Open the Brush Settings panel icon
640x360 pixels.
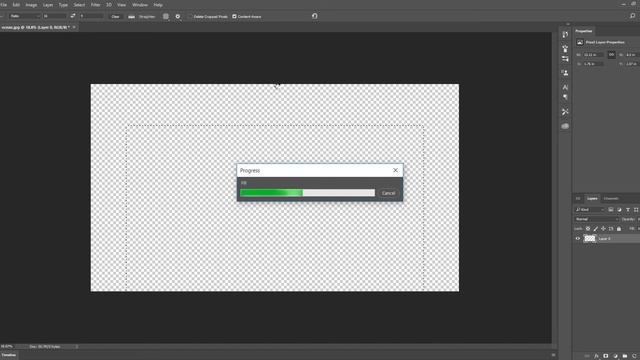click(565, 49)
